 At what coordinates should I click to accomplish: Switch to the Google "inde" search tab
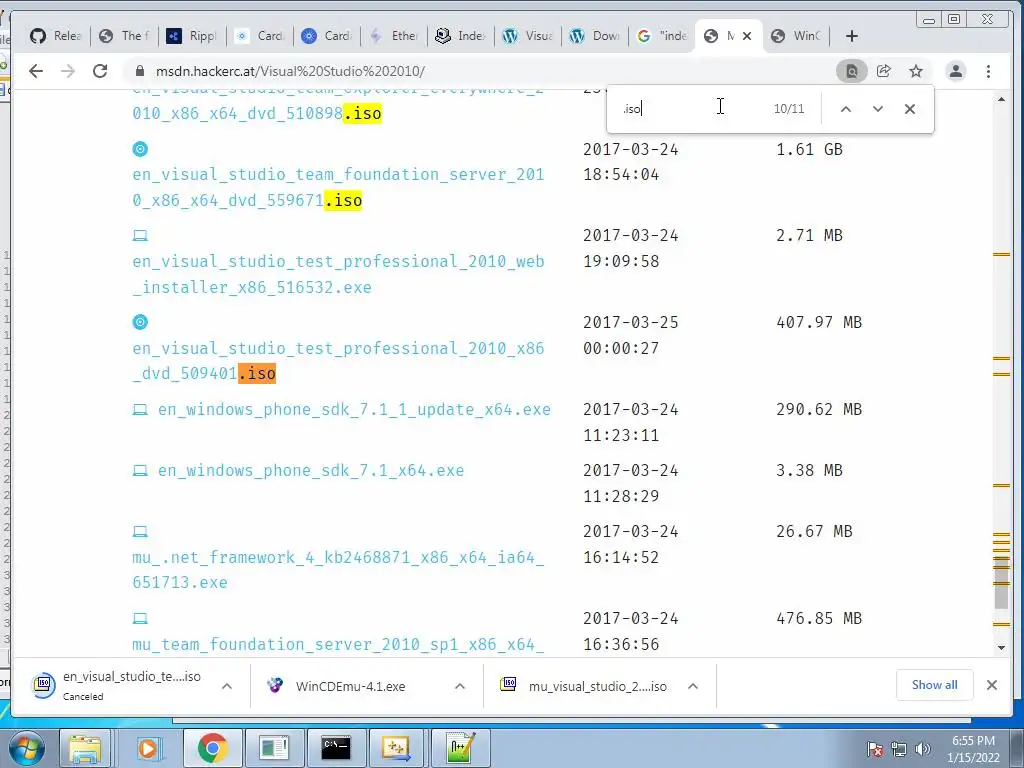coord(662,36)
